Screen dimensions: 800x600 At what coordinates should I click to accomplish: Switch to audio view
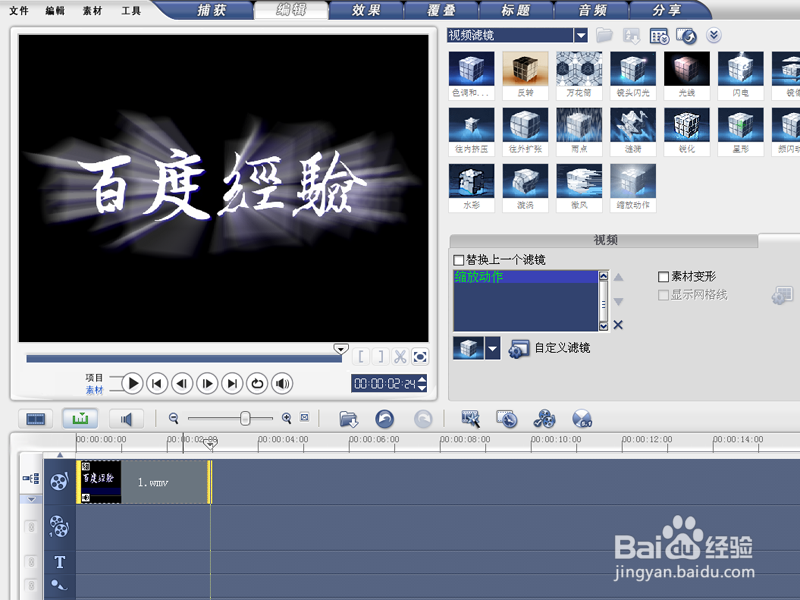click(126, 419)
